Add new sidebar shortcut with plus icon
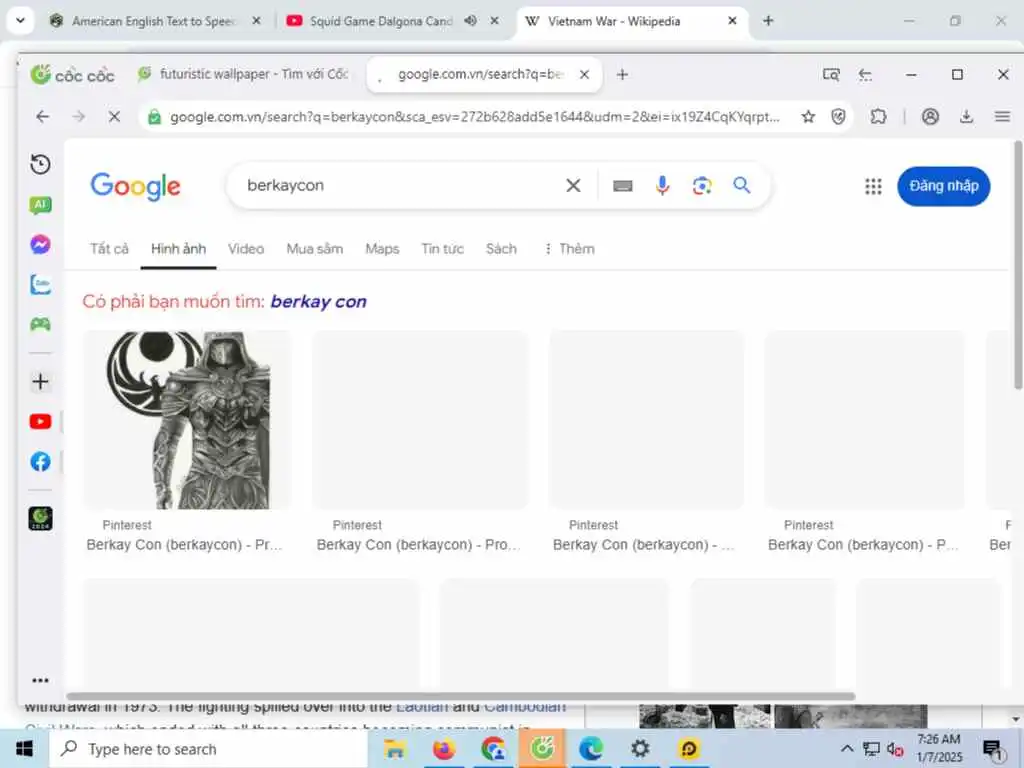 tap(40, 381)
